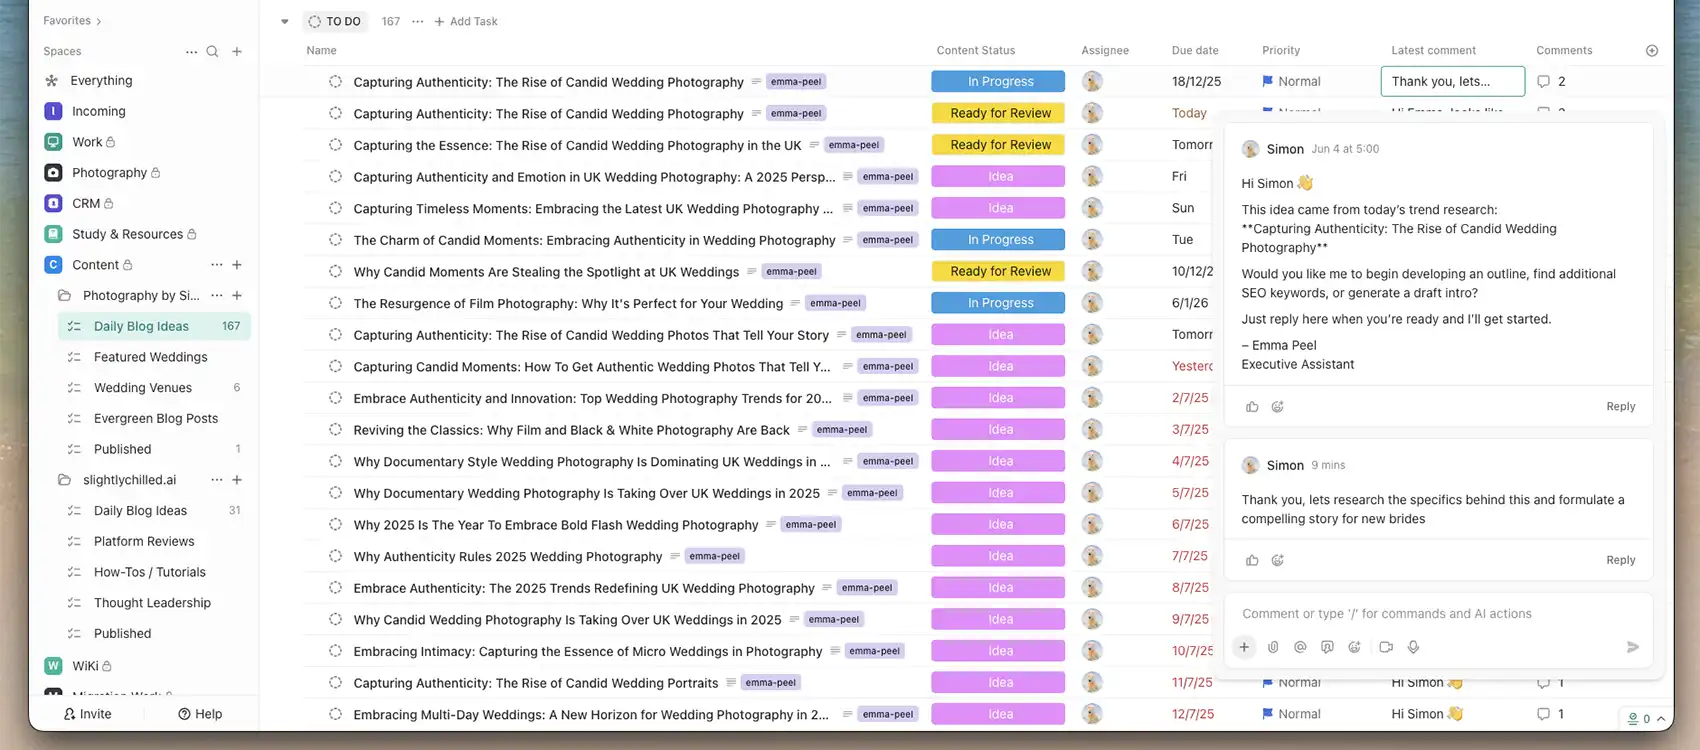
Task: Click the comment input field
Action: [1437, 614]
